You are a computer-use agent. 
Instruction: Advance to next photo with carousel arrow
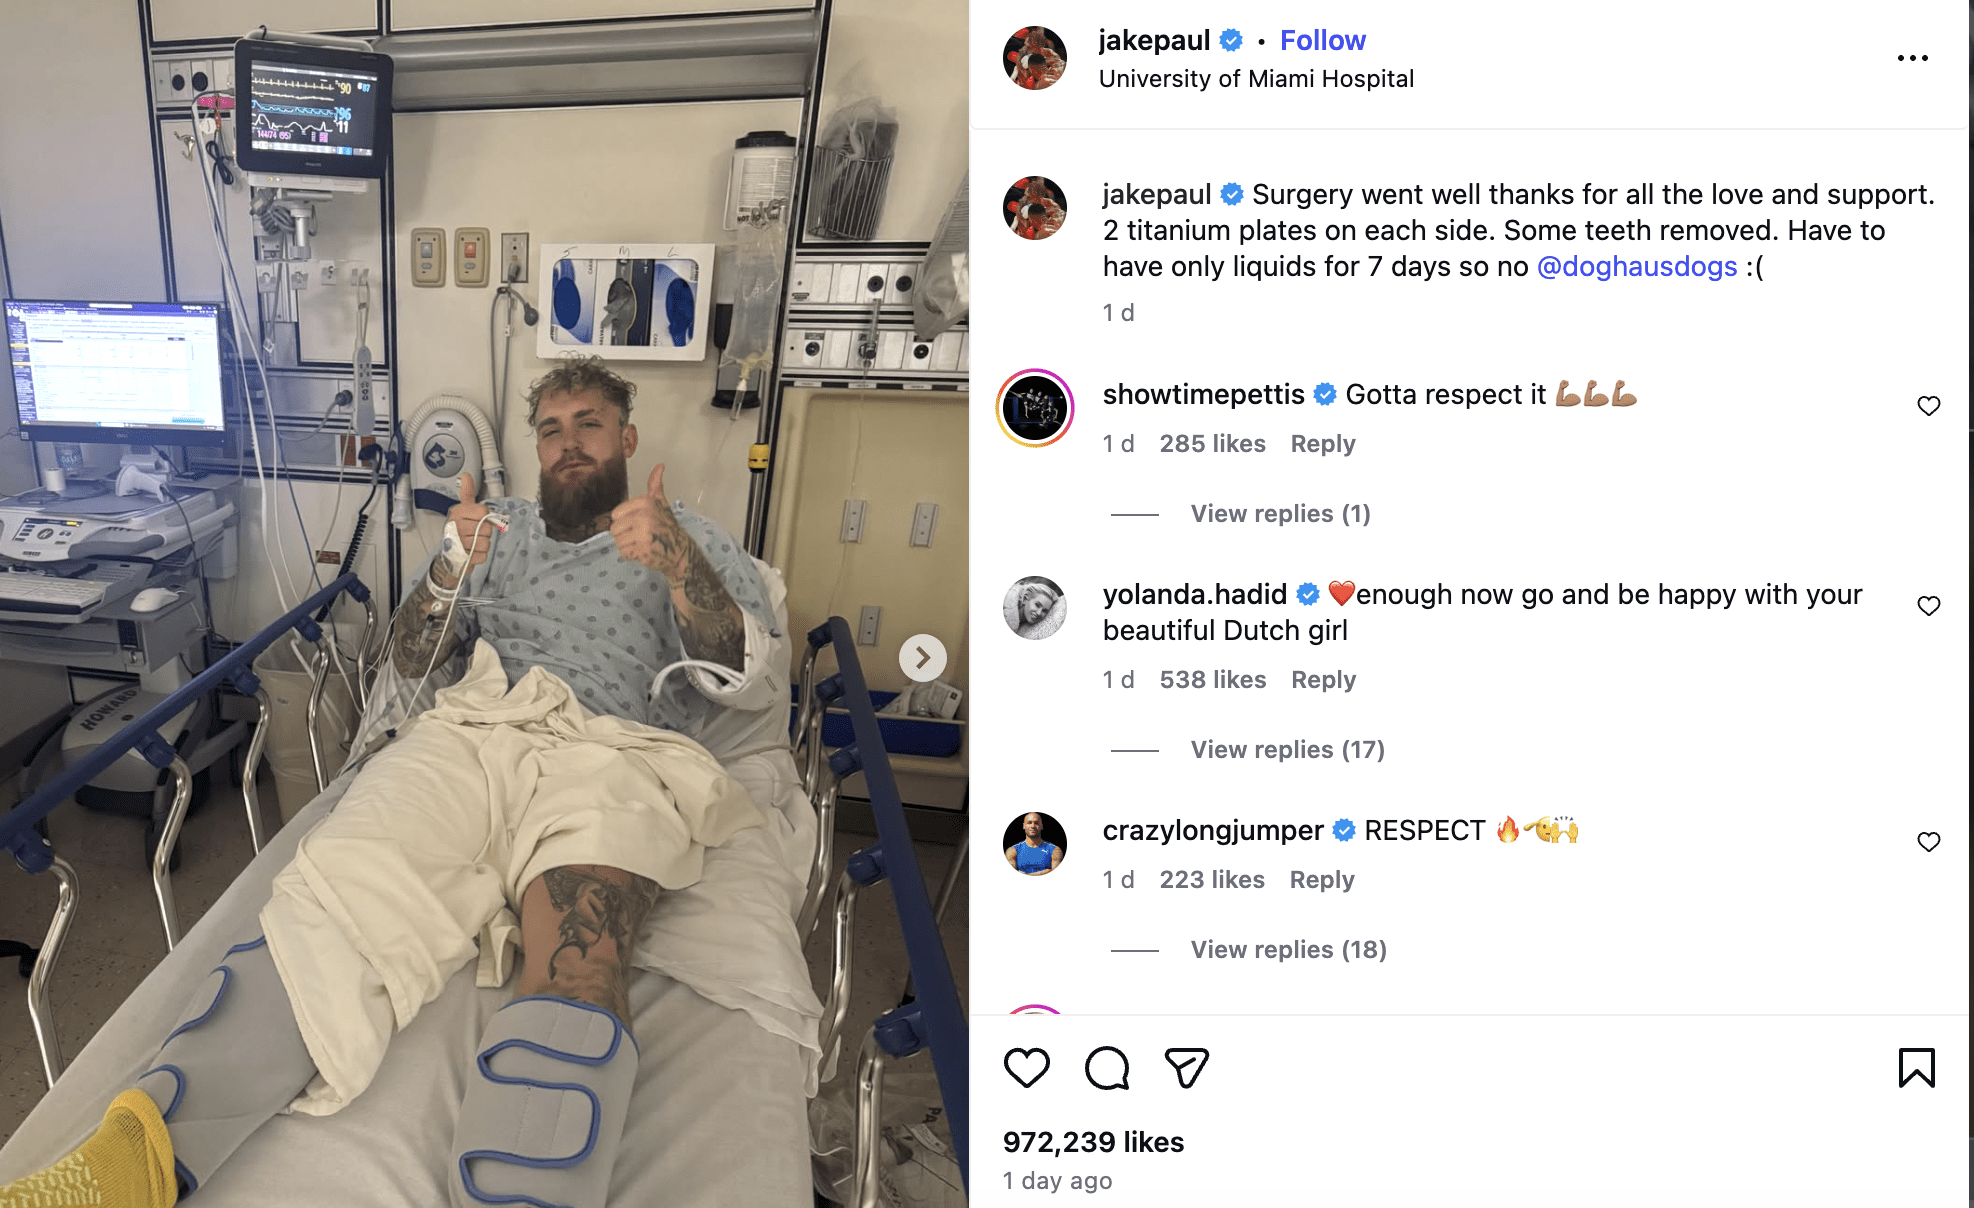click(x=922, y=658)
